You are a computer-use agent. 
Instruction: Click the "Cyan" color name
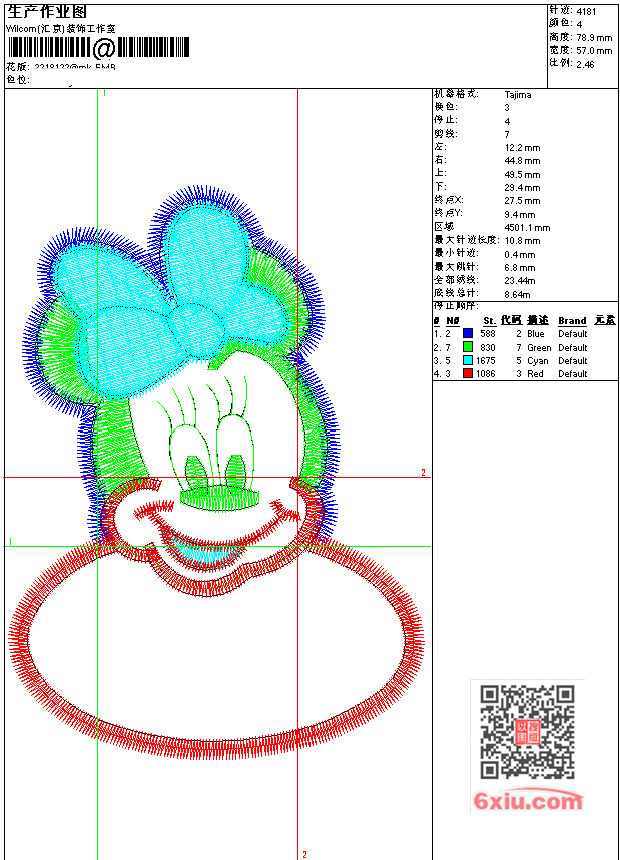pyautogui.click(x=538, y=361)
